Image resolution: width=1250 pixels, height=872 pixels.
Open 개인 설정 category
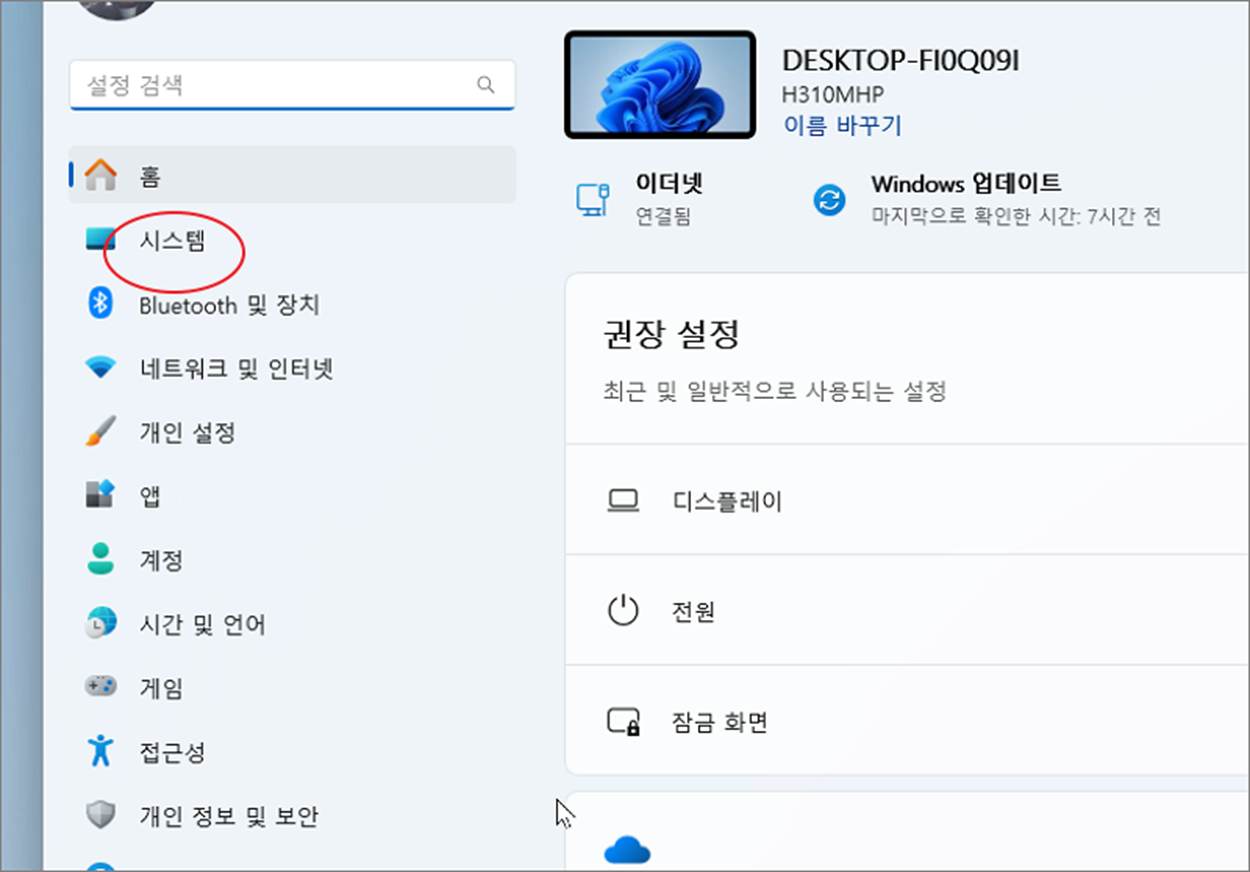pos(292,432)
